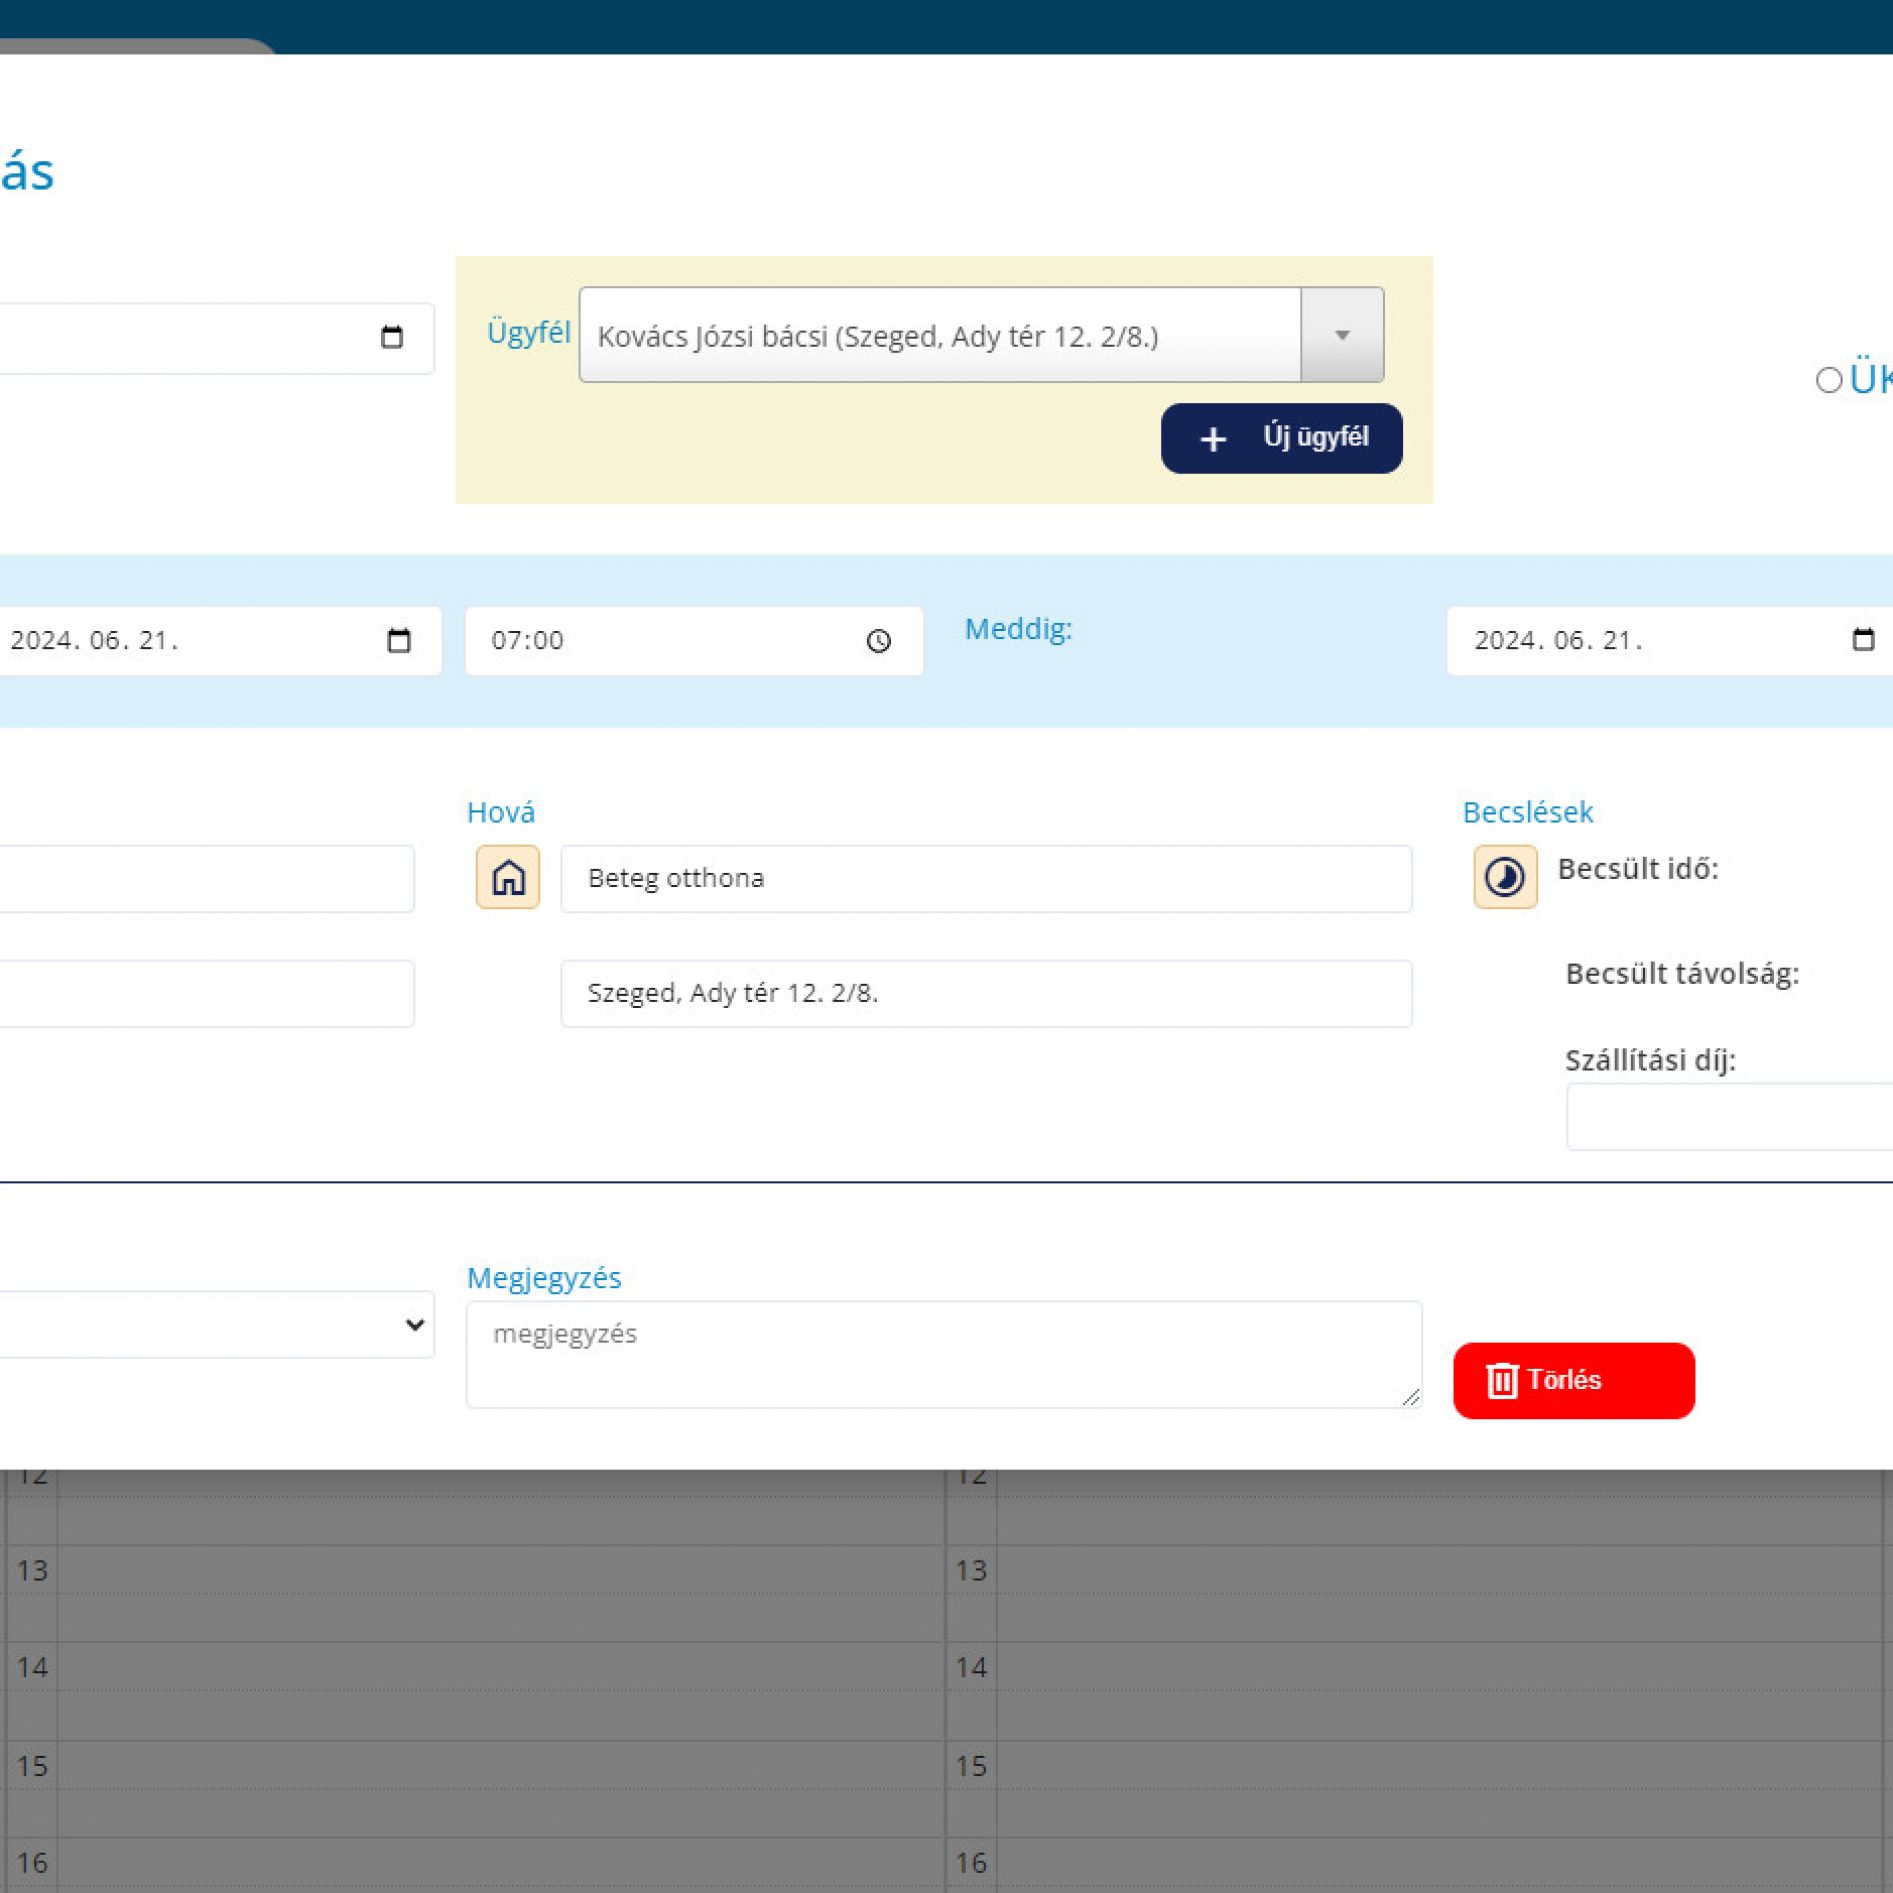1893x1893 pixels.
Task: Click the clock estimate icon under Becslések
Action: click(x=1504, y=877)
